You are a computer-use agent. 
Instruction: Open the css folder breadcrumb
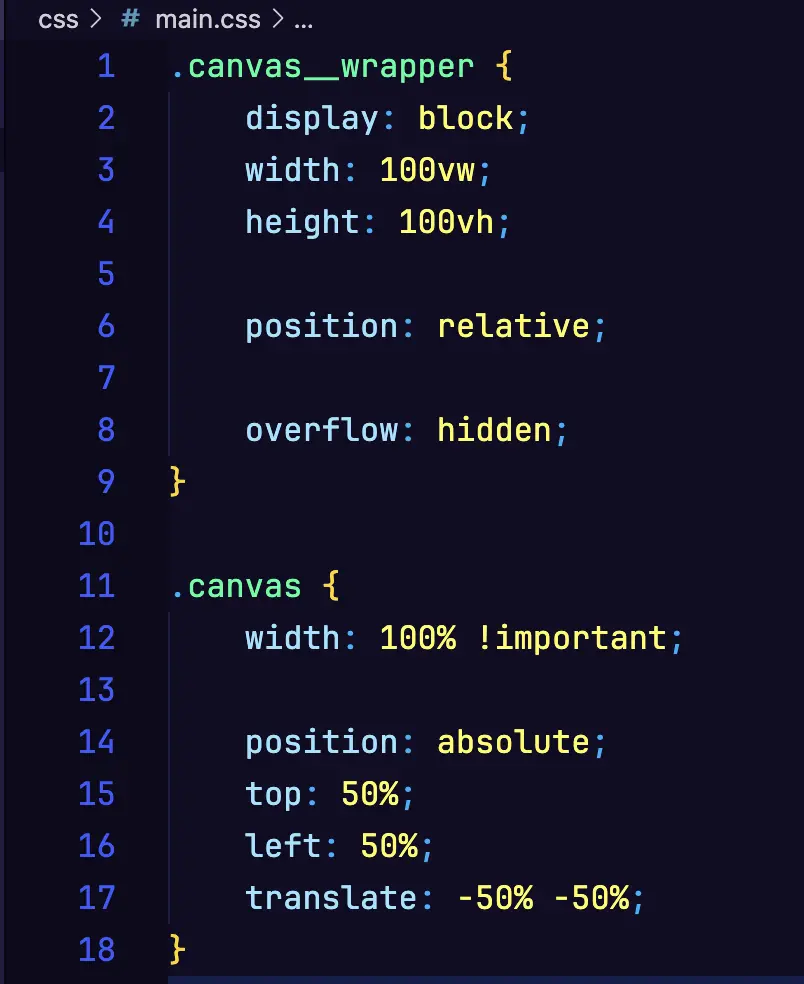click(x=58, y=20)
